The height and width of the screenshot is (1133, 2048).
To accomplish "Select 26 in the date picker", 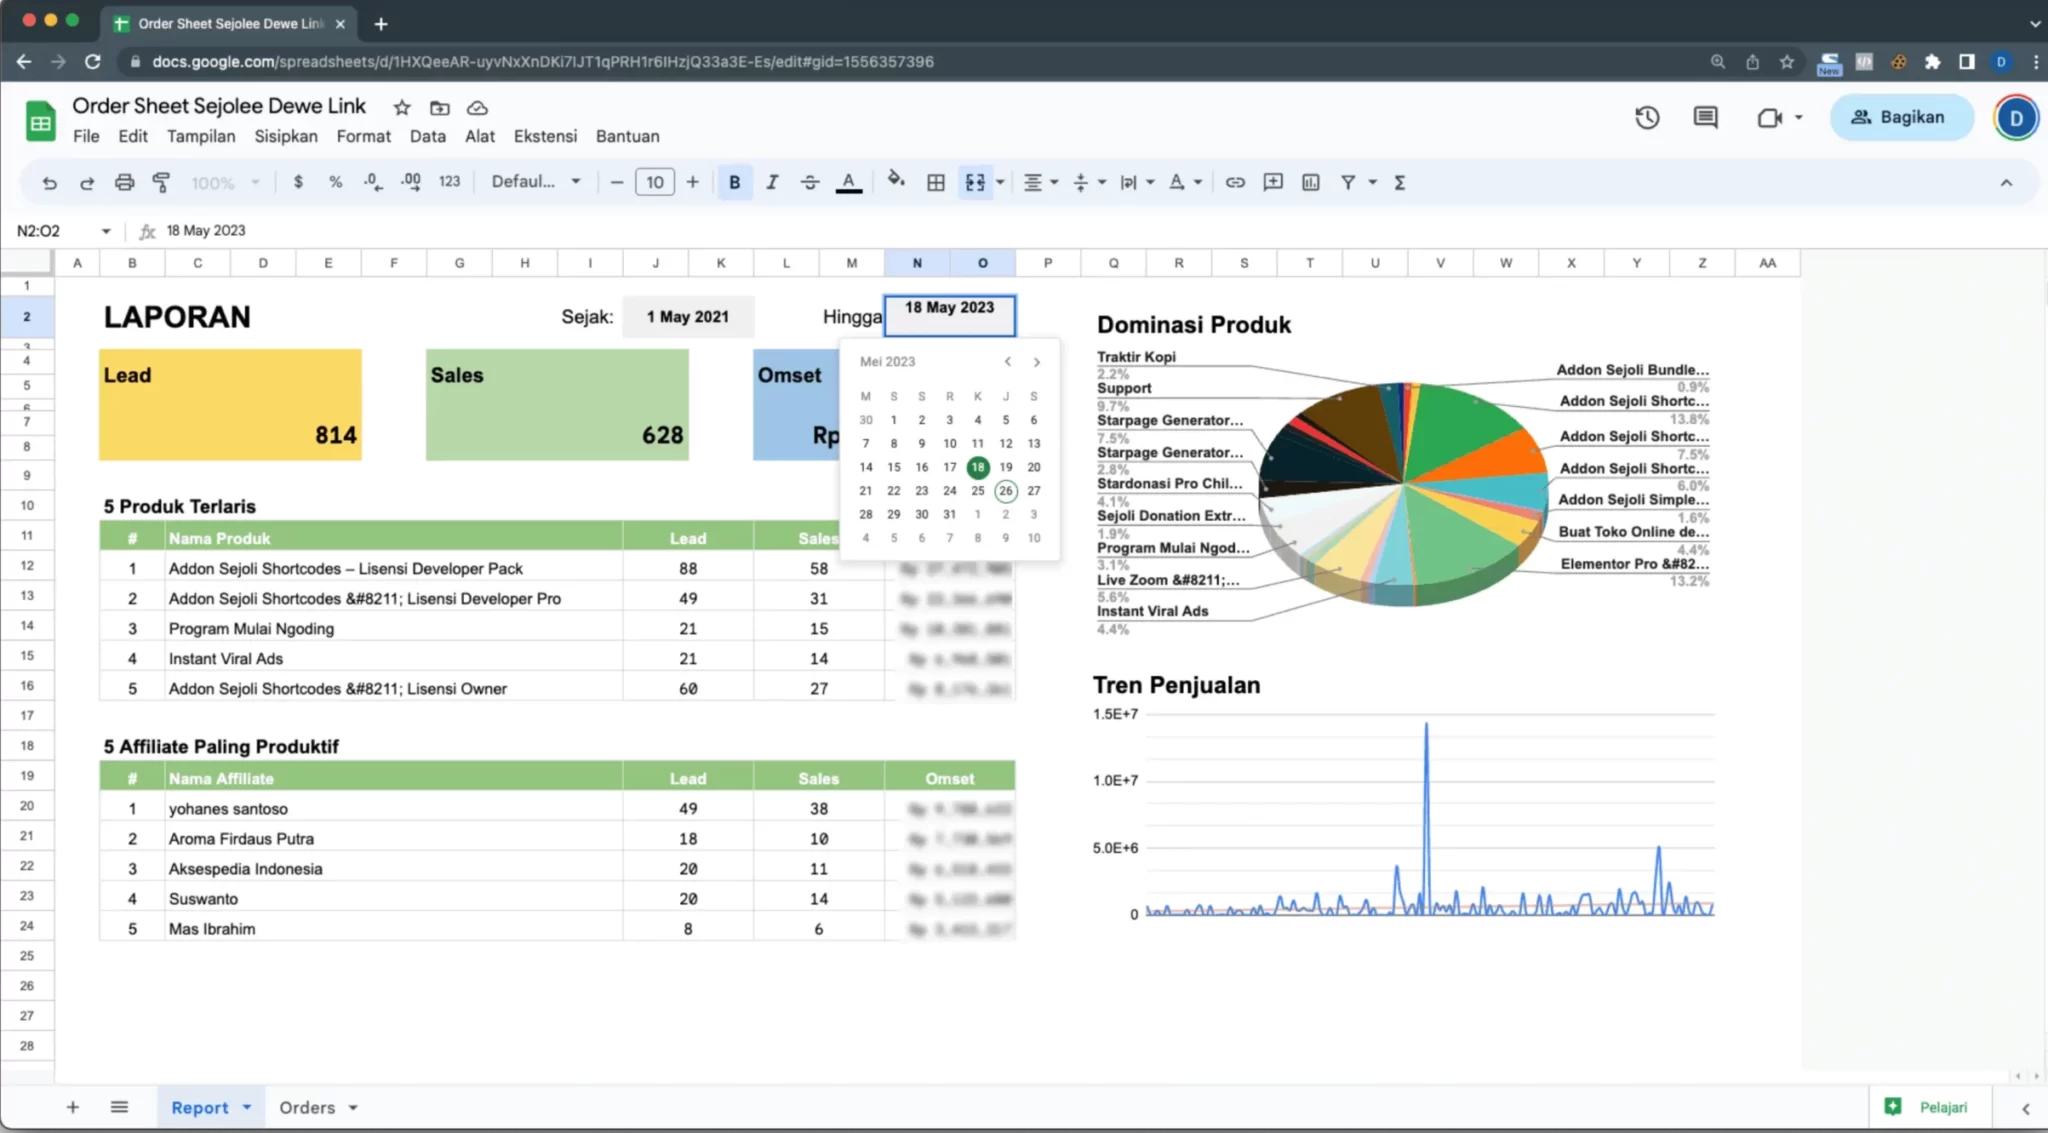I will coord(1005,491).
